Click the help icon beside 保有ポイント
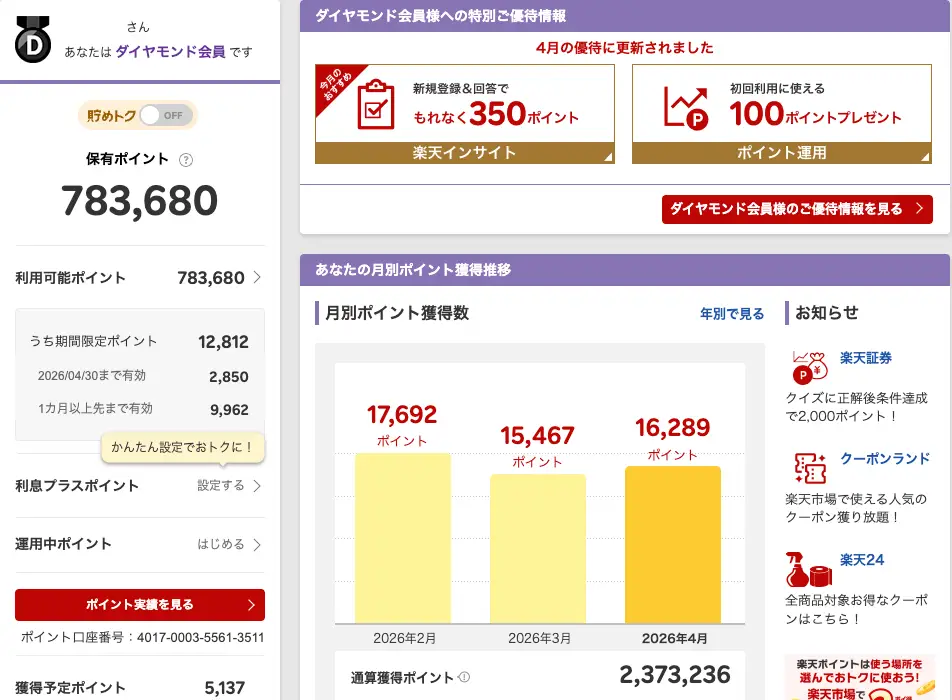The height and width of the screenshot is (700, 952). click(186, 160)
